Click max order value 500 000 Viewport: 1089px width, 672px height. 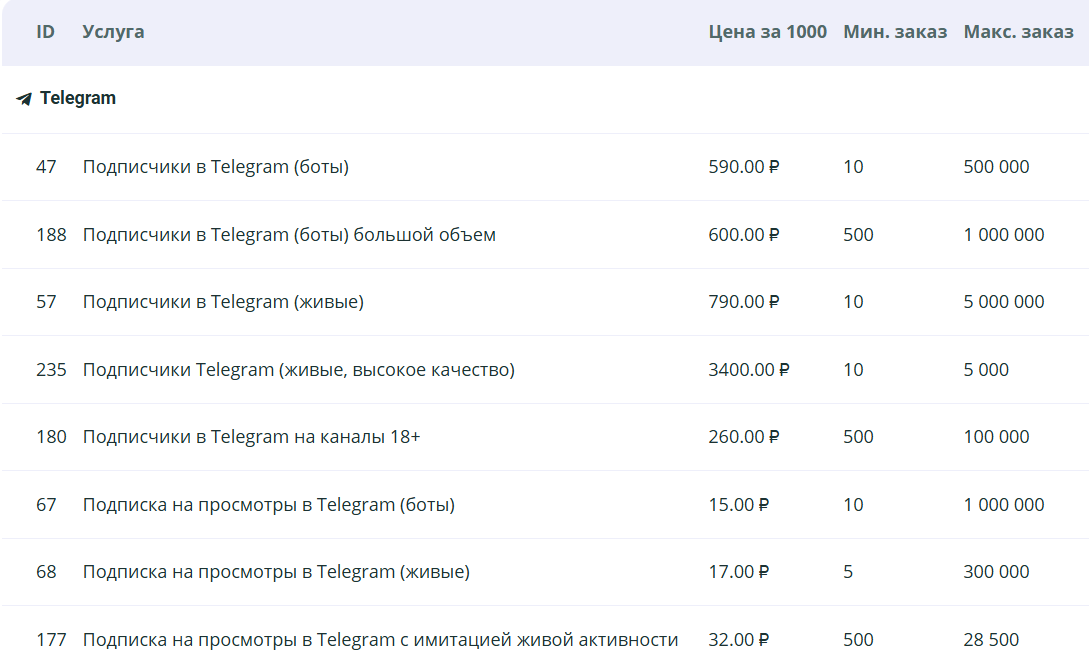[996, 167]
